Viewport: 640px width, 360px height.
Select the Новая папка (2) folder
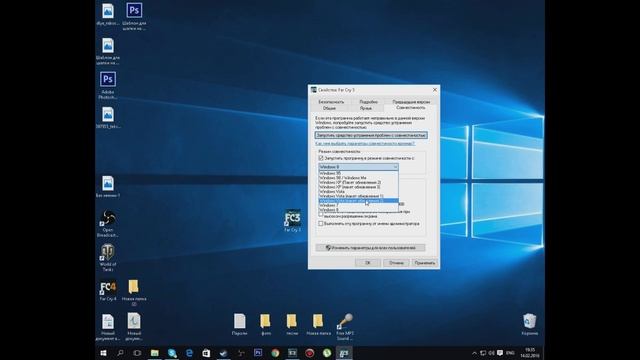(x=133, y=293)
